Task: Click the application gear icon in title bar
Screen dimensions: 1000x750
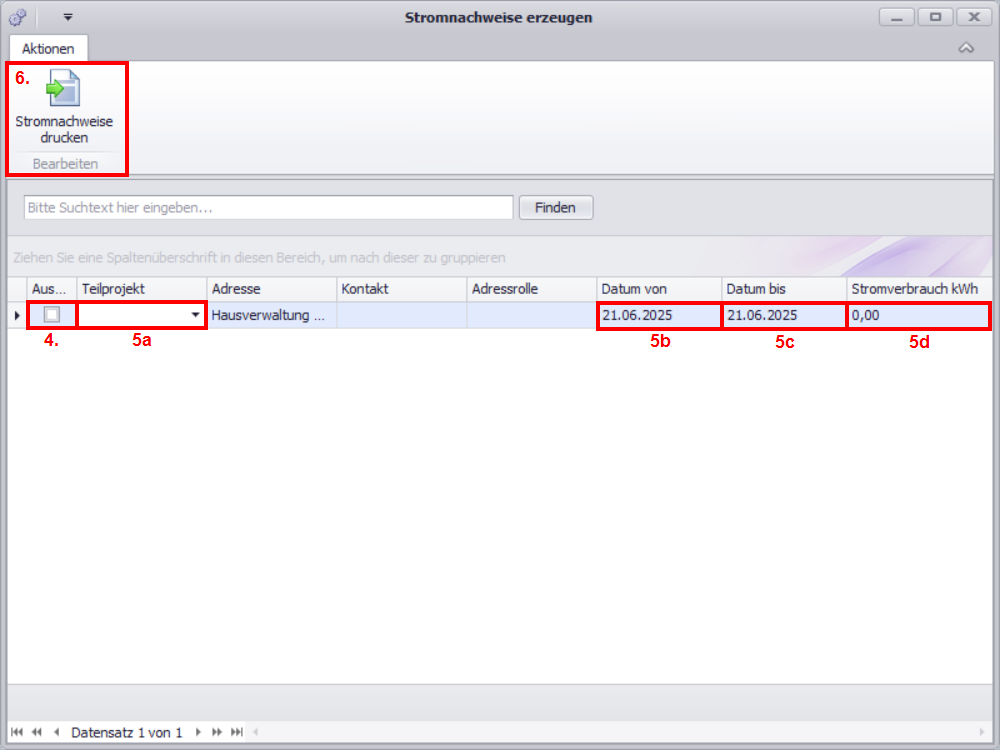Action: (17, 17)
